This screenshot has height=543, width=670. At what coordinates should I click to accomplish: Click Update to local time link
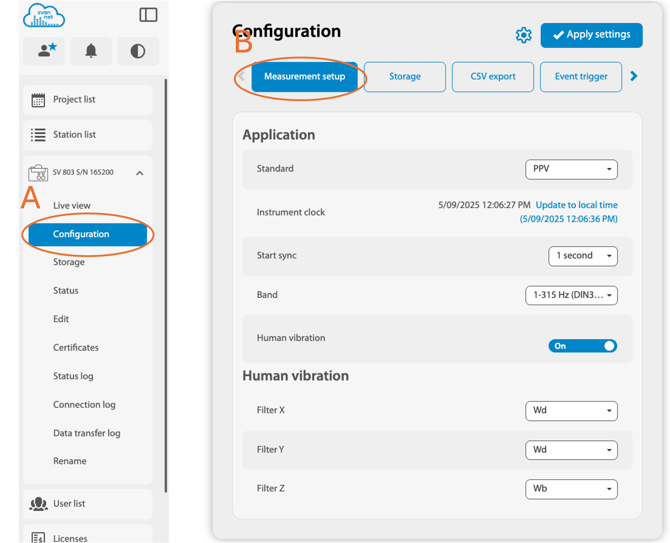point(576,205)
